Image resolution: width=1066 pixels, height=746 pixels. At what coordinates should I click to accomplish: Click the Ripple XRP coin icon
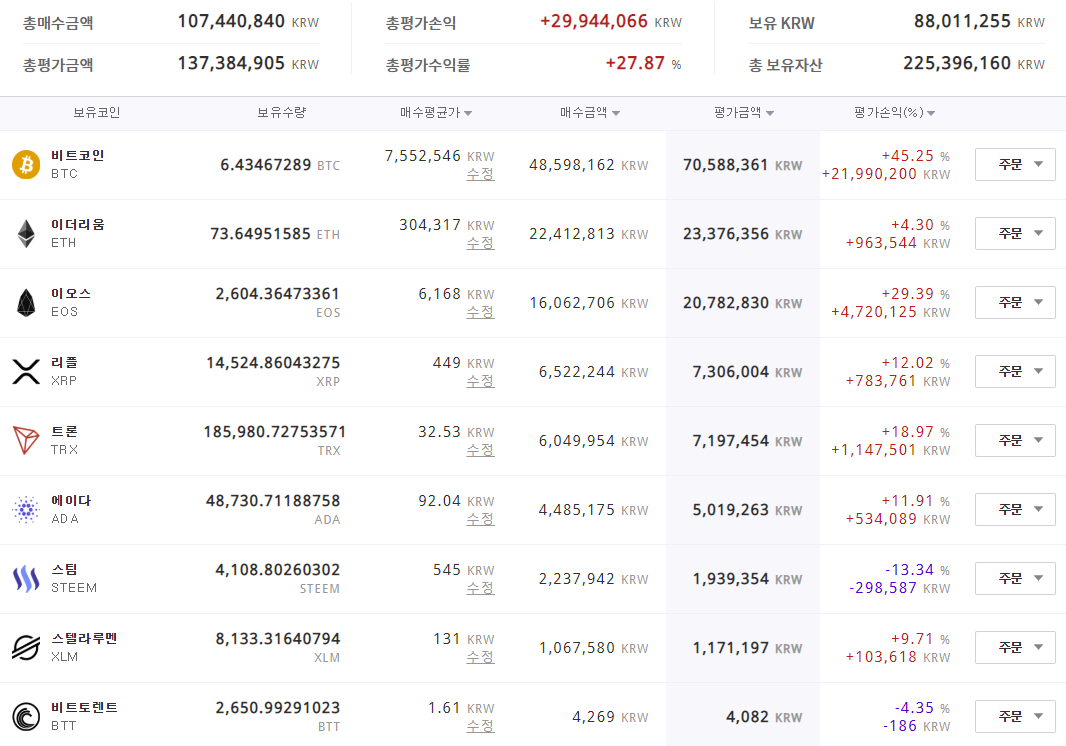[26, 371]
